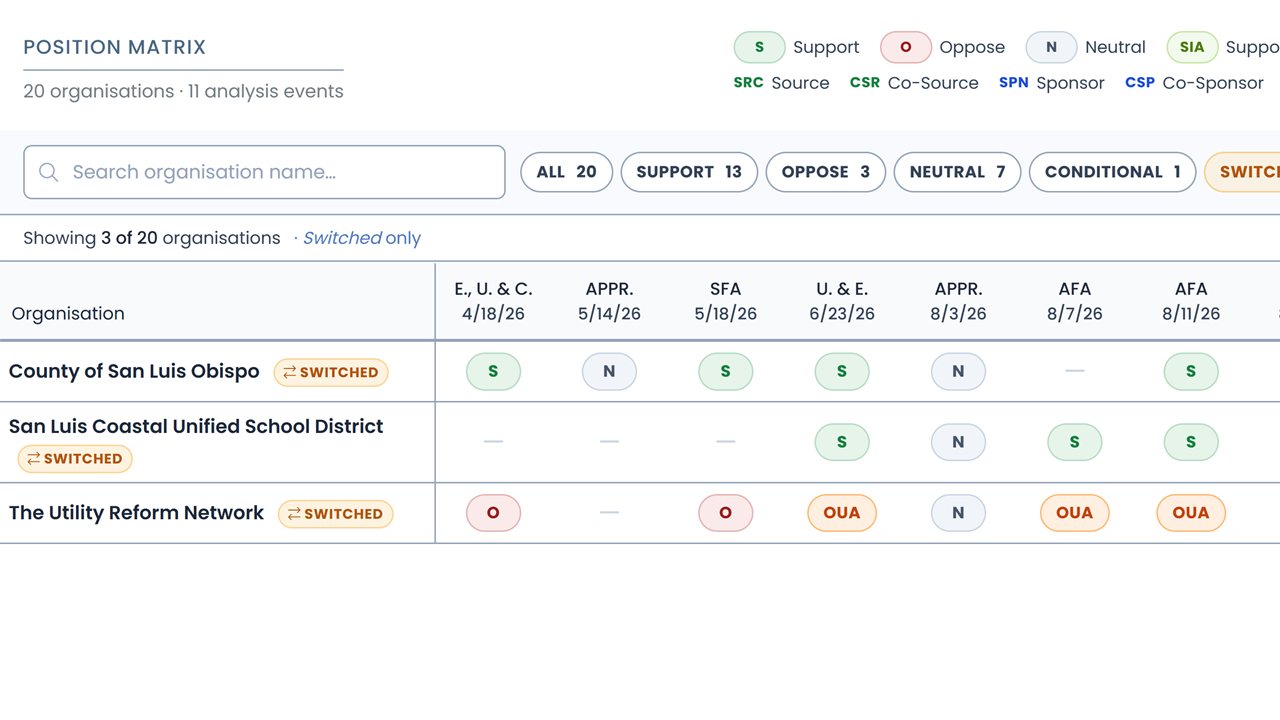Click County's S badge under 6/23/26
Screen dimensions: 1280x720
[x=842, y=372]
